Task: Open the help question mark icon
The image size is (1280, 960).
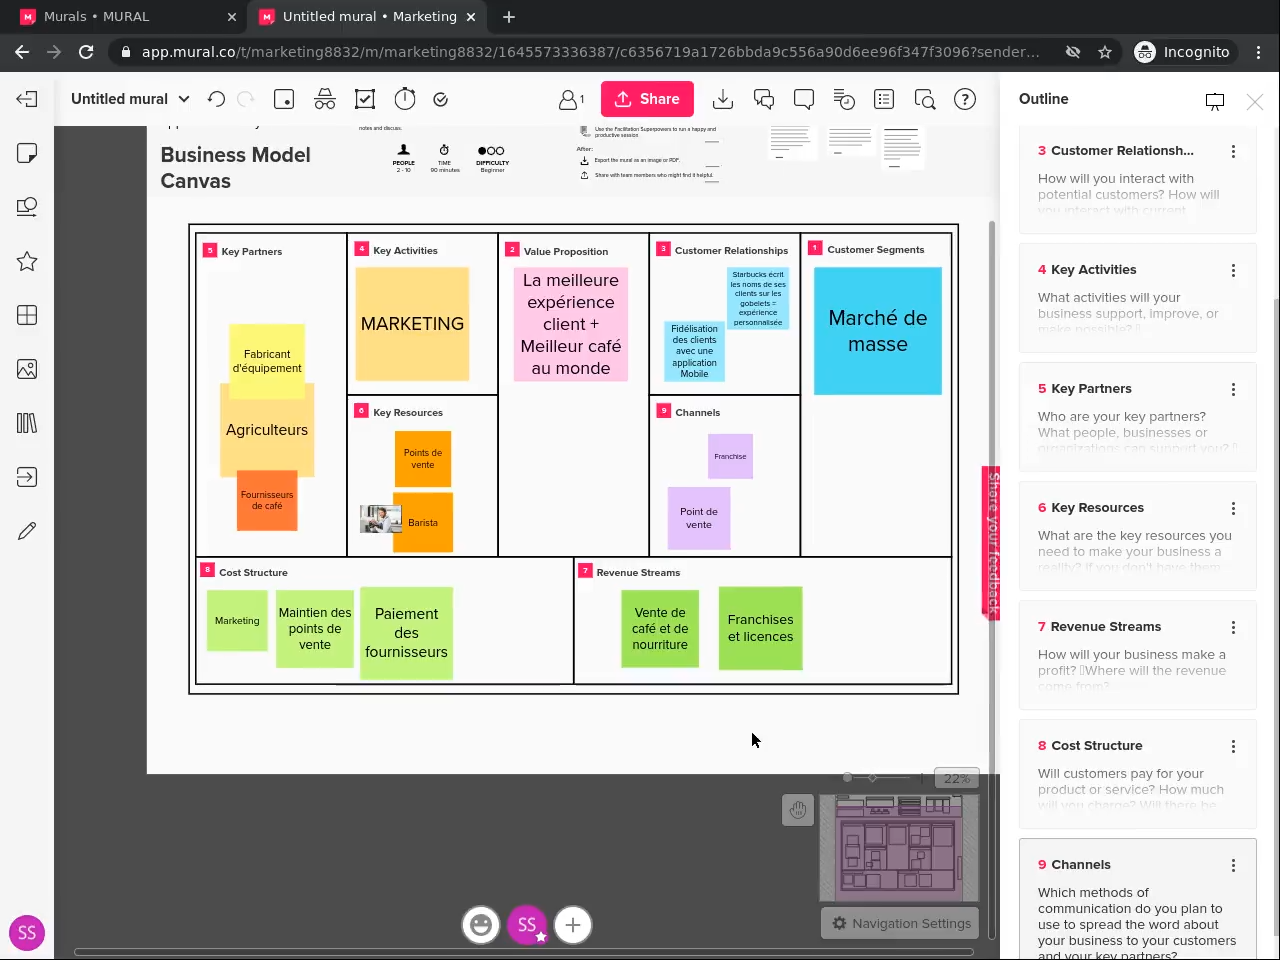Action: tap(965, 99)
